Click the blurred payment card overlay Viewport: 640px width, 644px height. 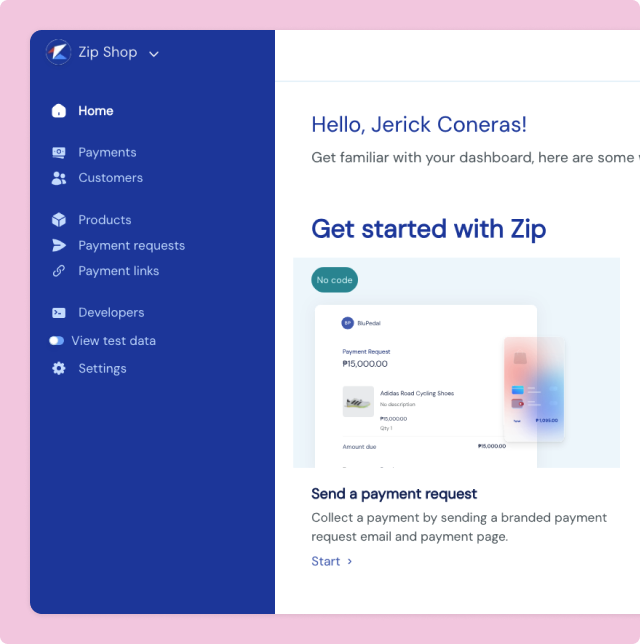pos(534,389)
